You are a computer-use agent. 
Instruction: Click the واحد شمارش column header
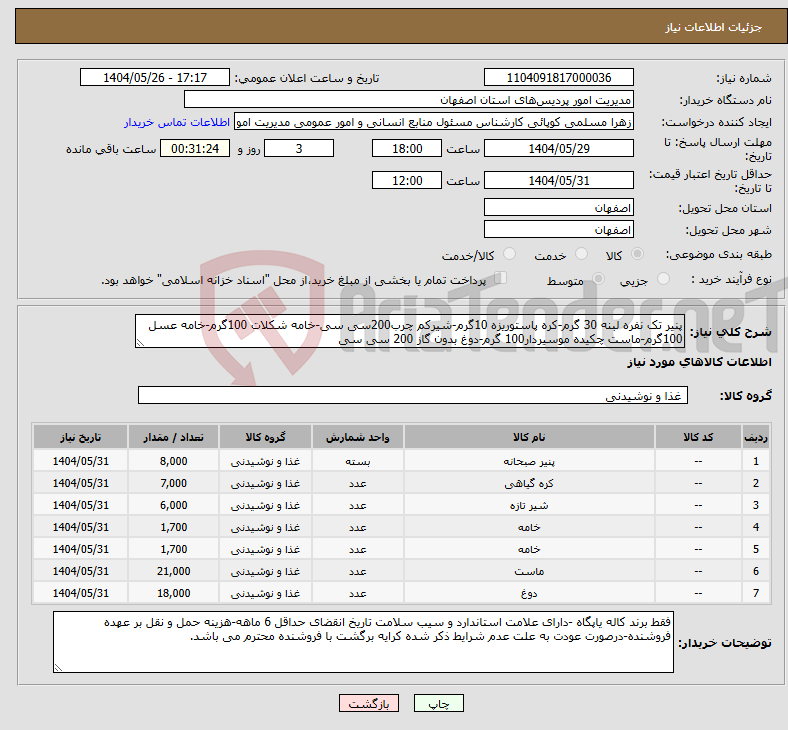[x=357, y=437]
